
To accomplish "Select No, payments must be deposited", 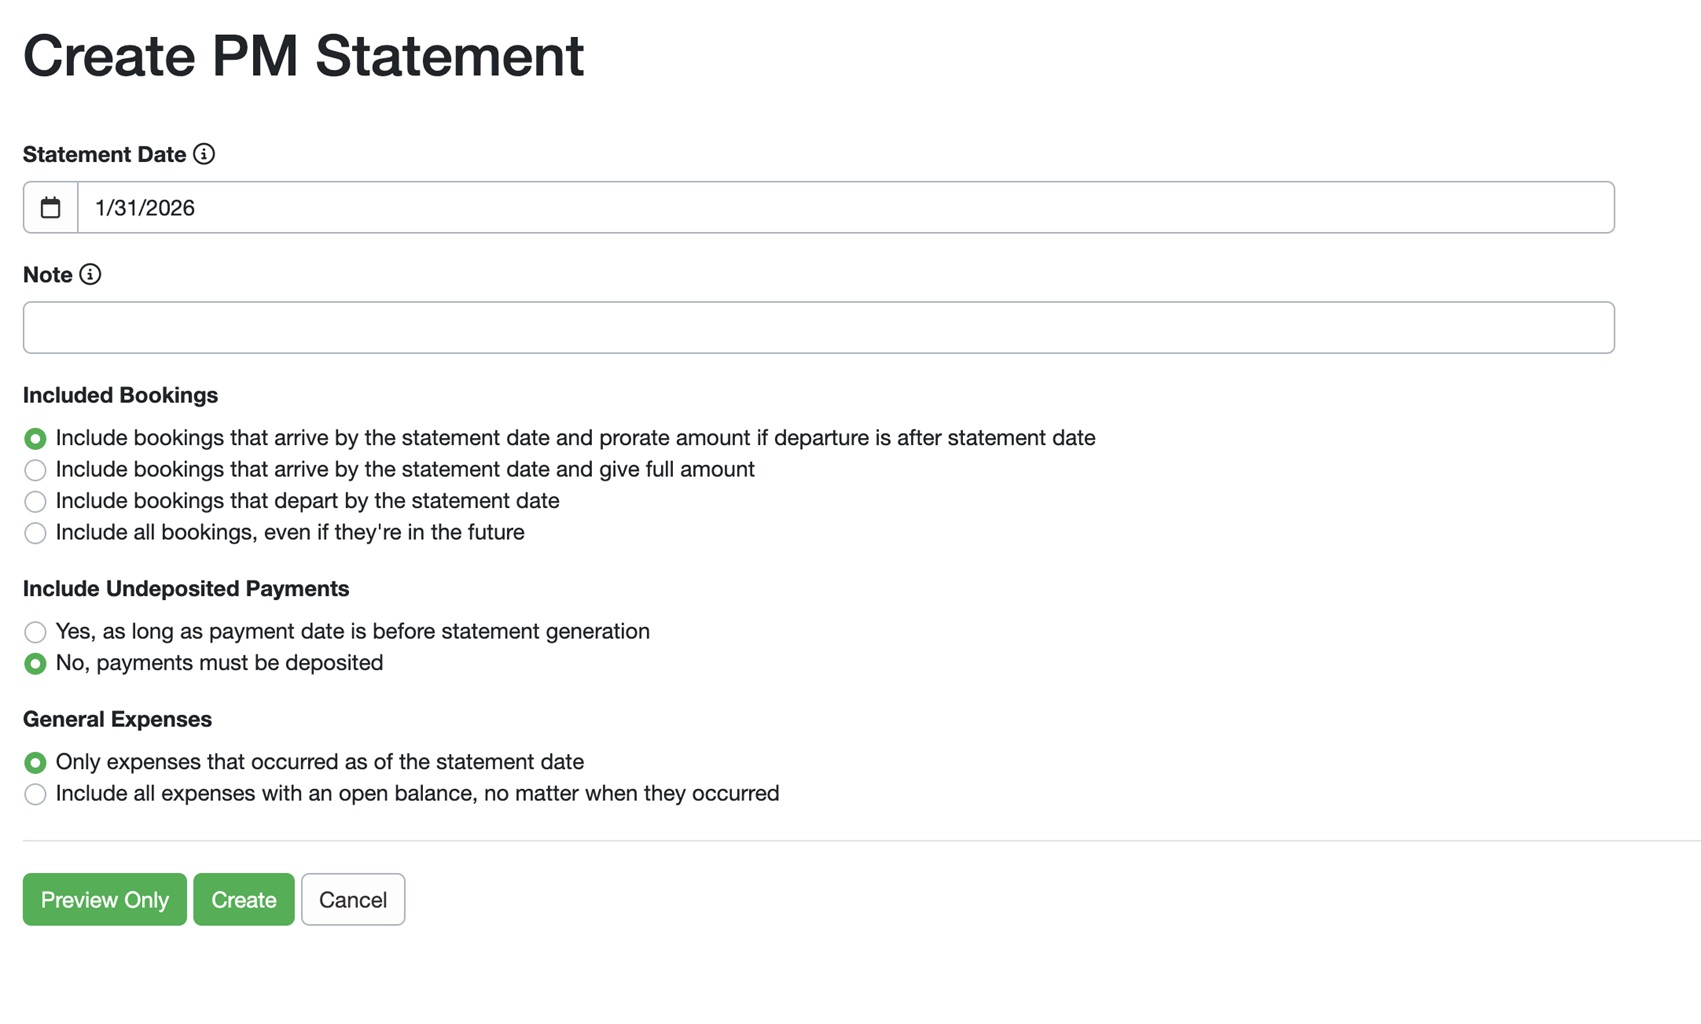I will 35,664.
